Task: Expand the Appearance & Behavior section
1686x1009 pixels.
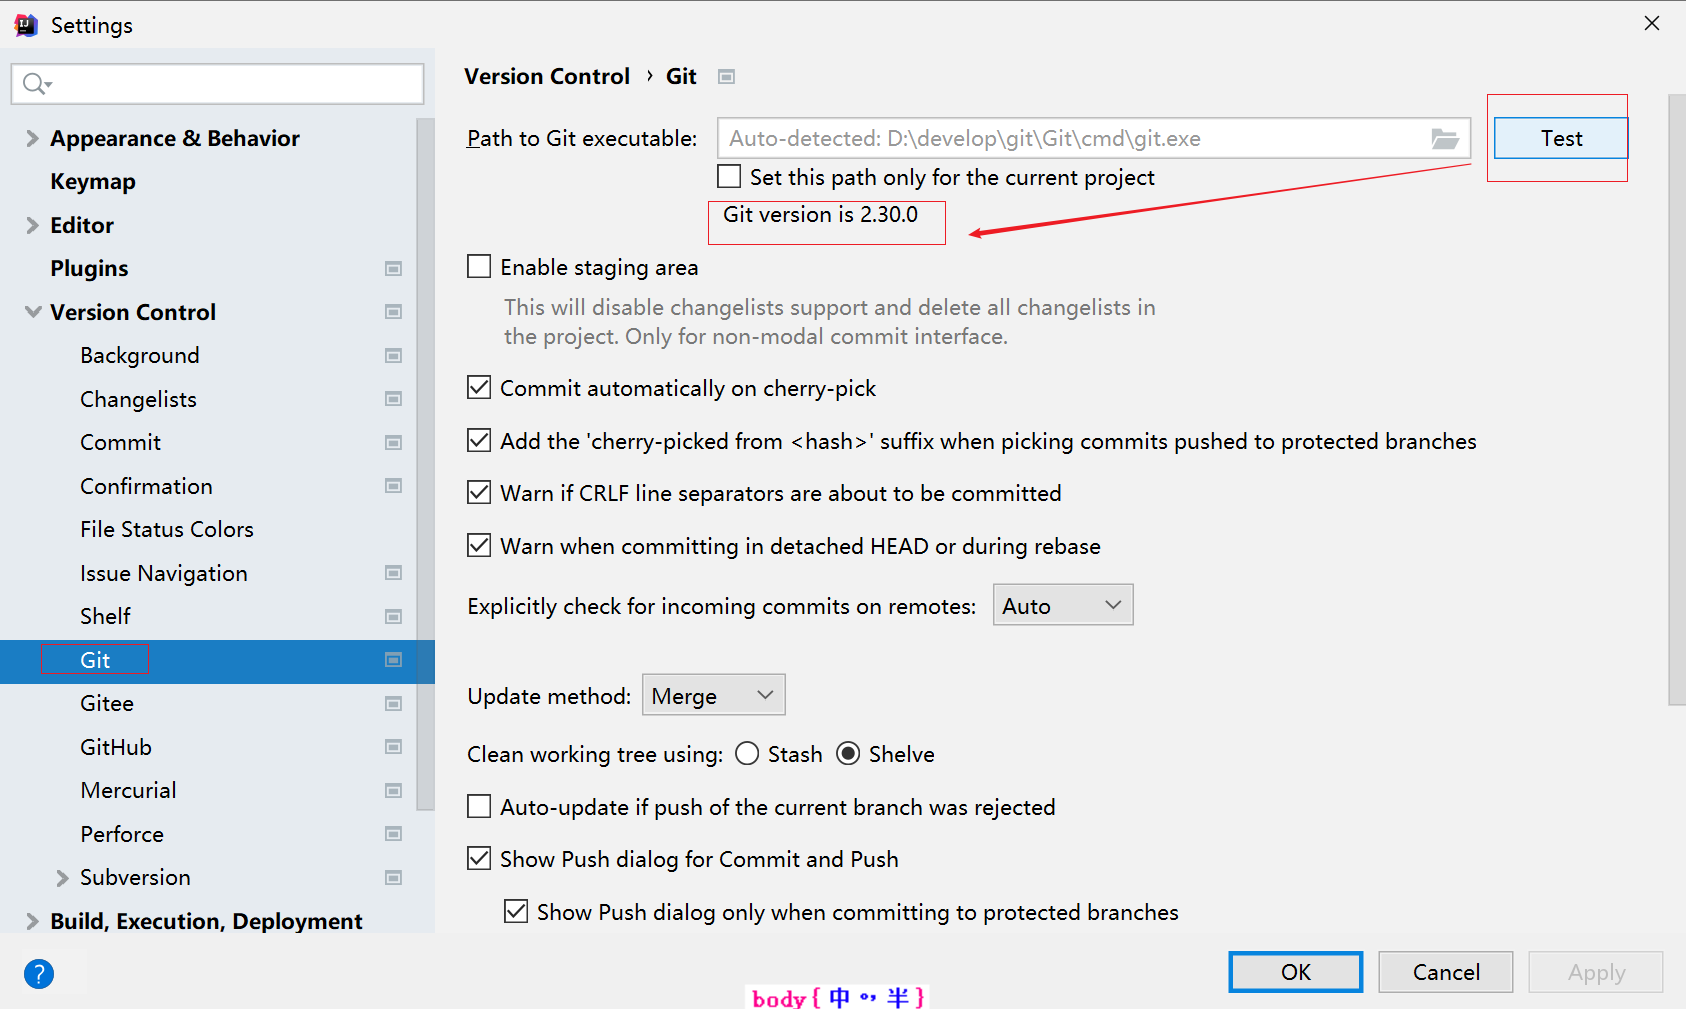Action: point(32,138)
